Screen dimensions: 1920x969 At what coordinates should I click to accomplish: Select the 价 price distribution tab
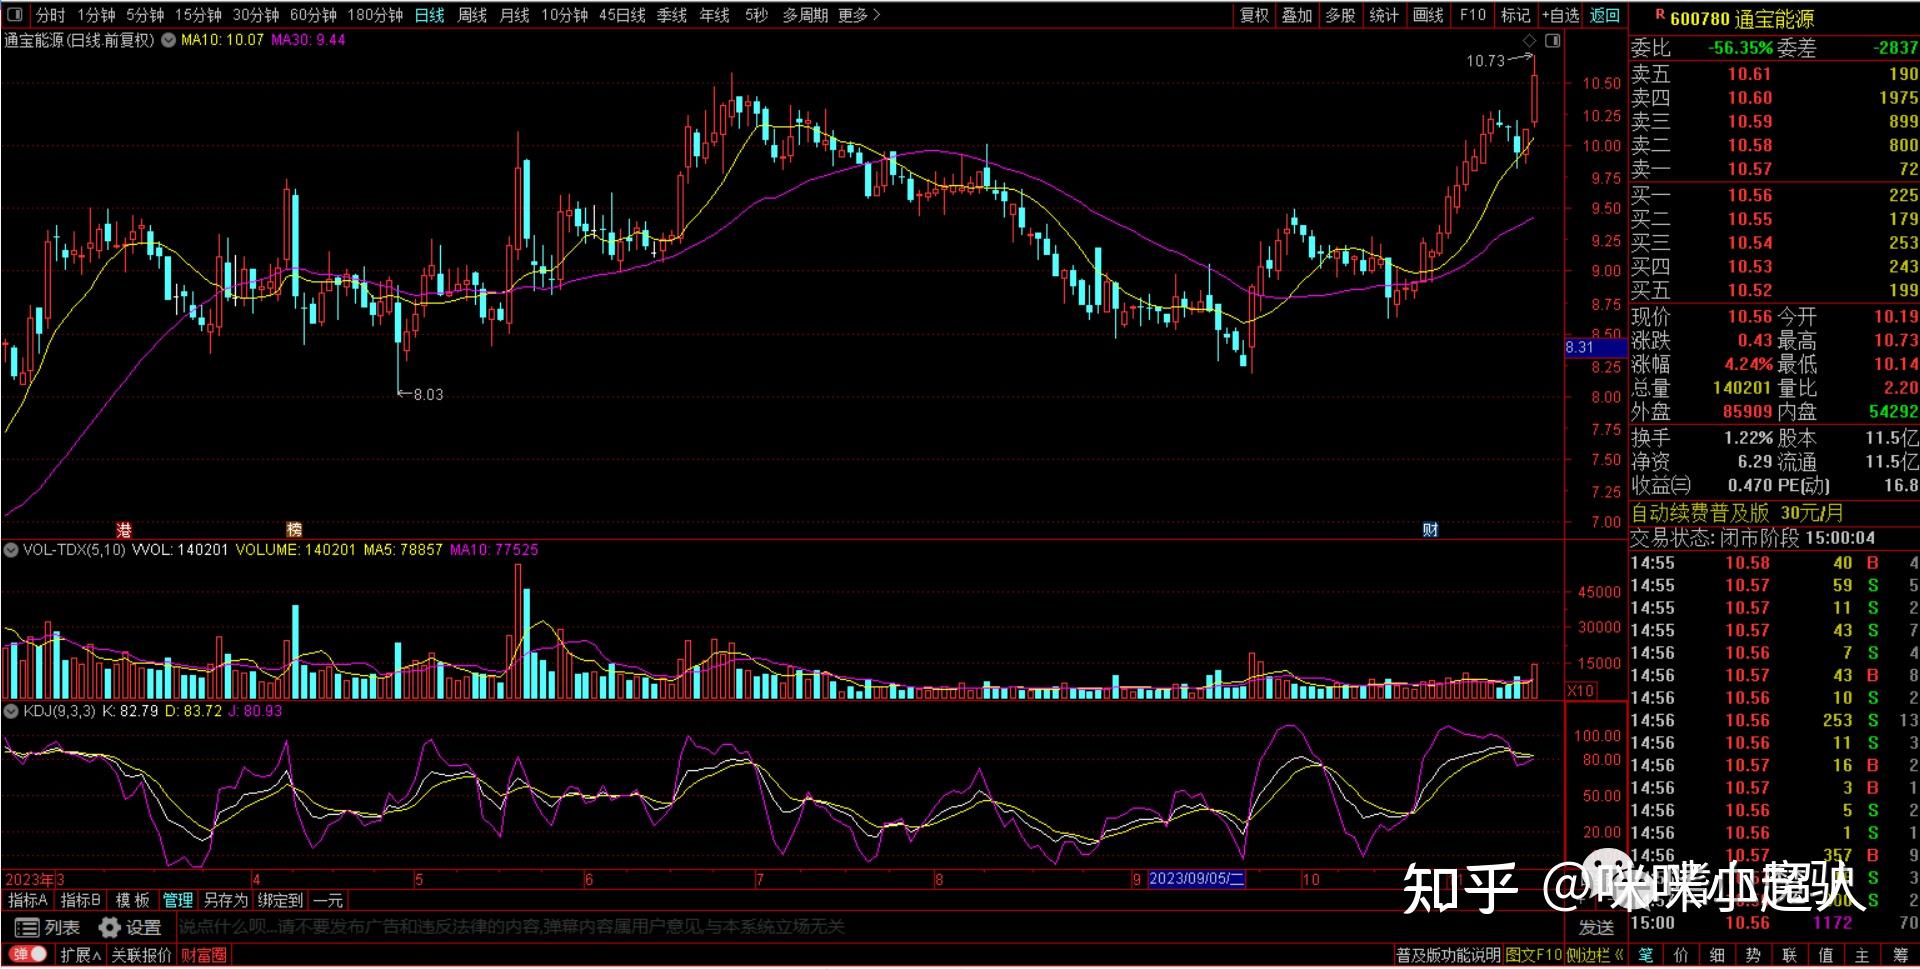click(x=1681, y=955)
